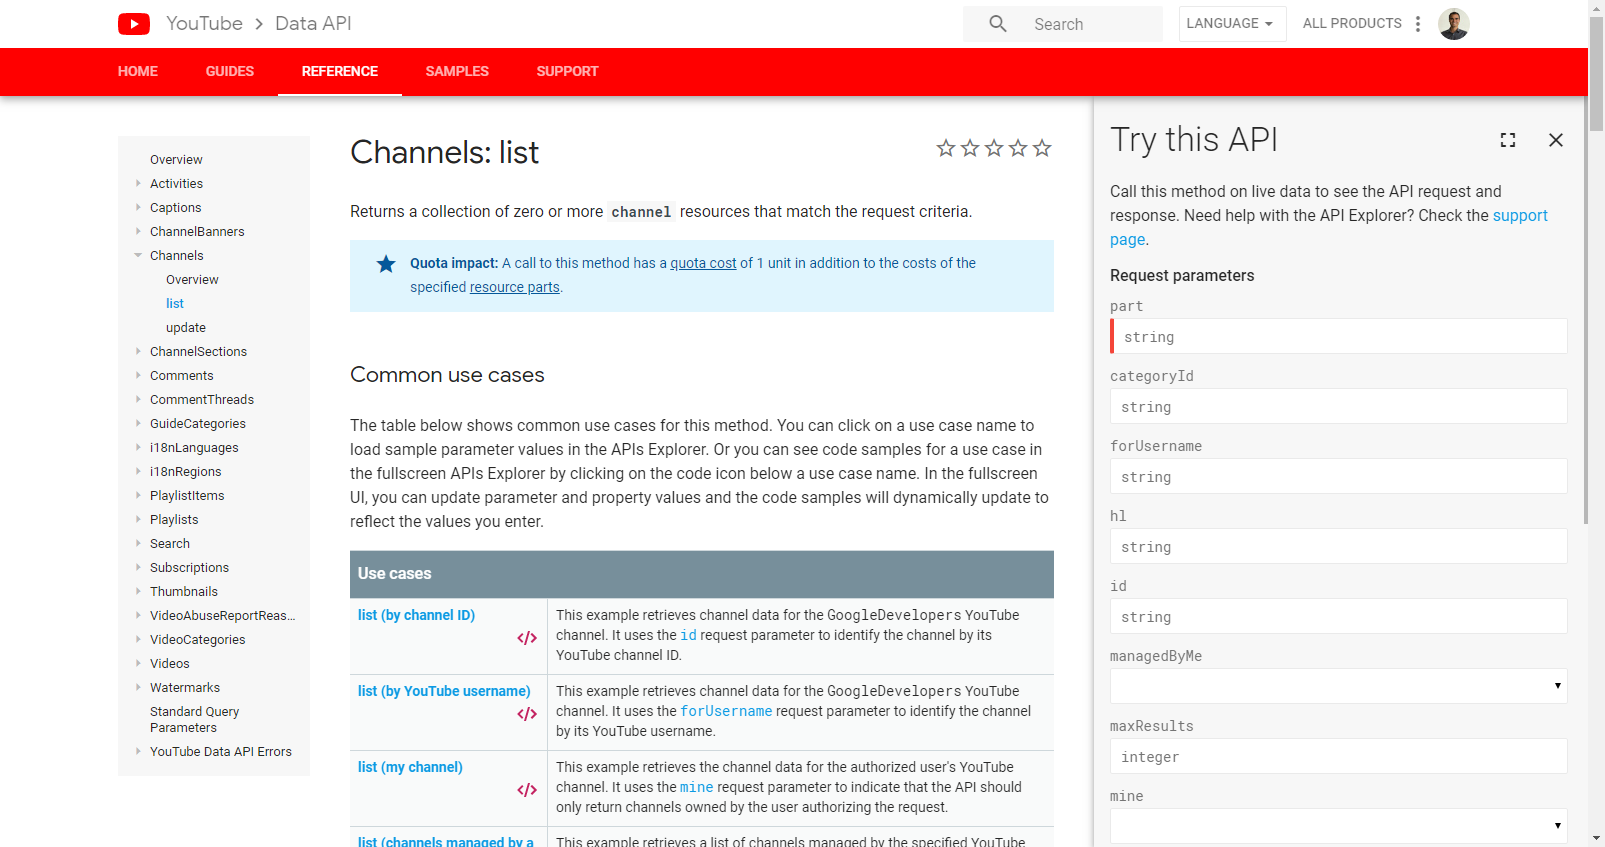This screenshot has height=847, width=1605.
Task: Click the maxResults integer input field
Action: pyautogui.click(x=1338, y=756)
